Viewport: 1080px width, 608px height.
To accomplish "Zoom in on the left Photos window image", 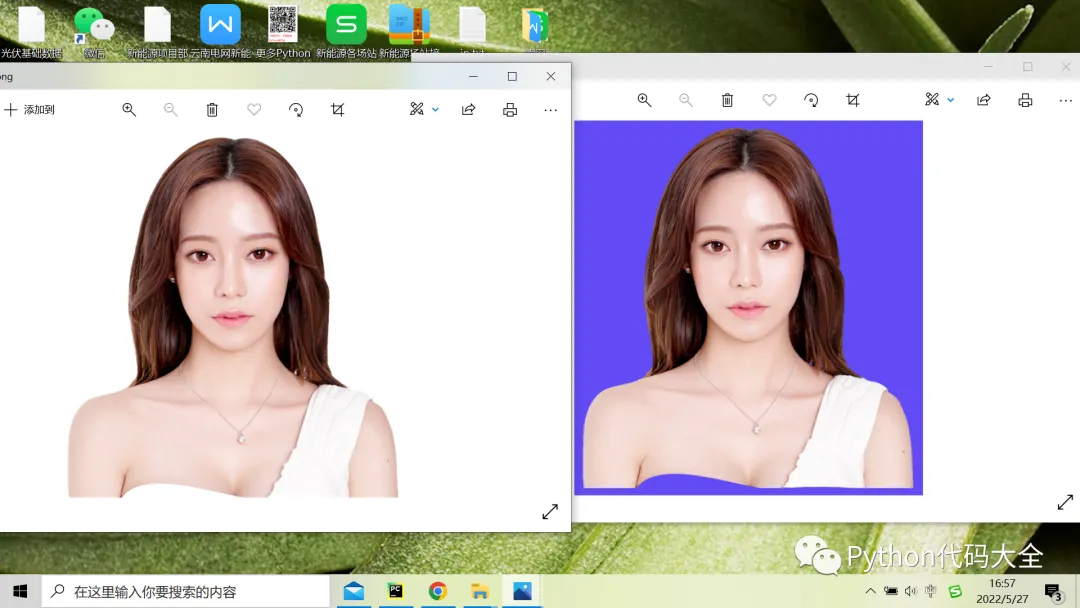I will point(129,109).
